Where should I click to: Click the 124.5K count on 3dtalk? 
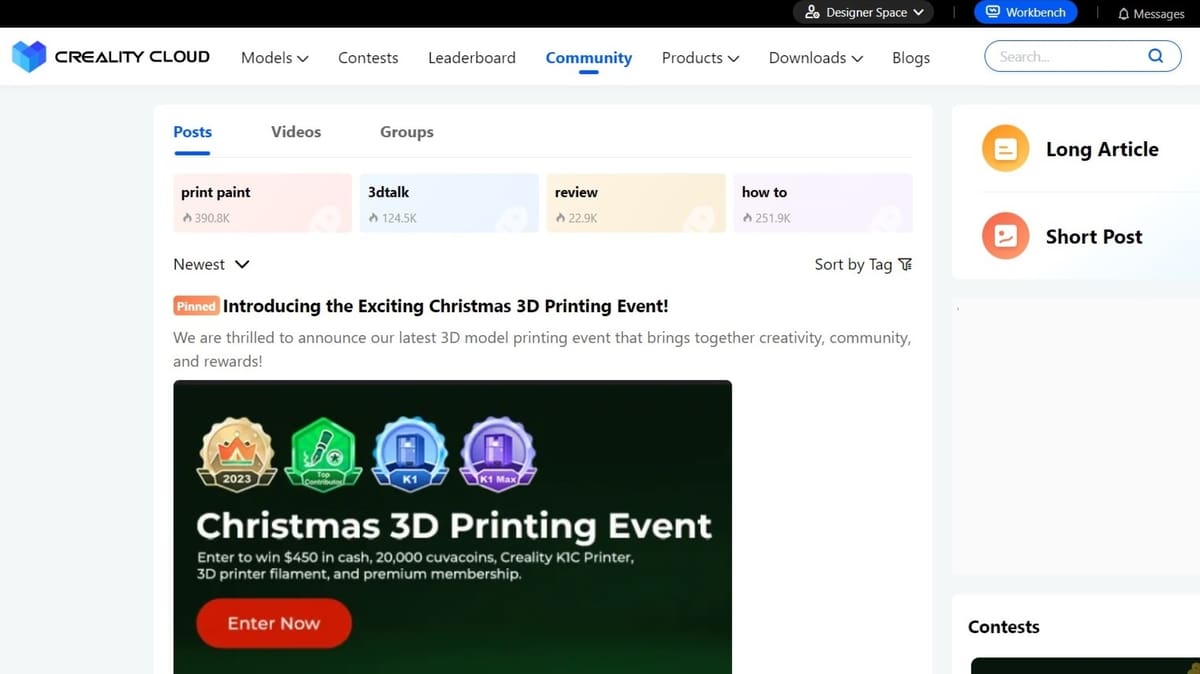[x=399, y=217]
